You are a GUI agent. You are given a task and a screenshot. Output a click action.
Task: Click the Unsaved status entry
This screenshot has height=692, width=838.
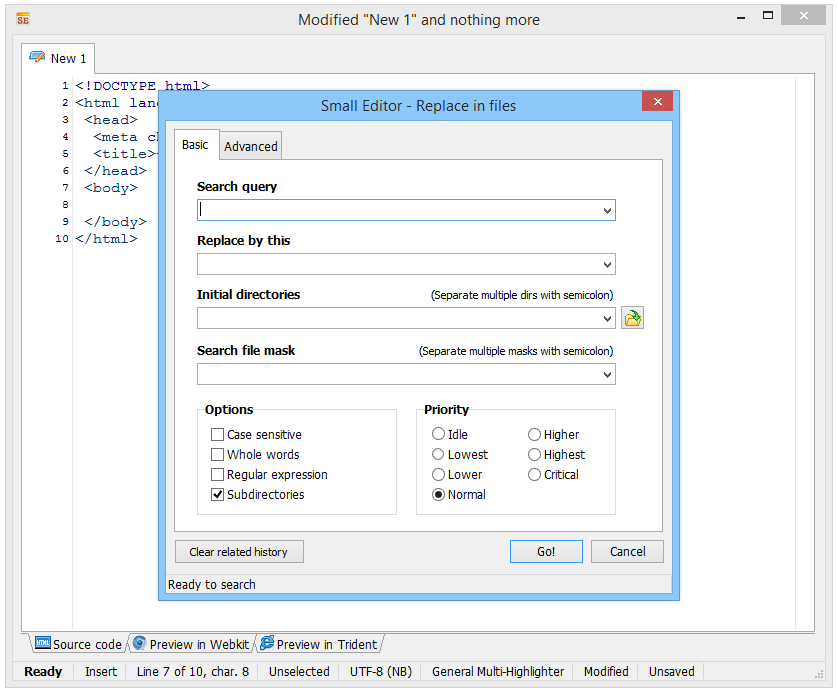671,672
